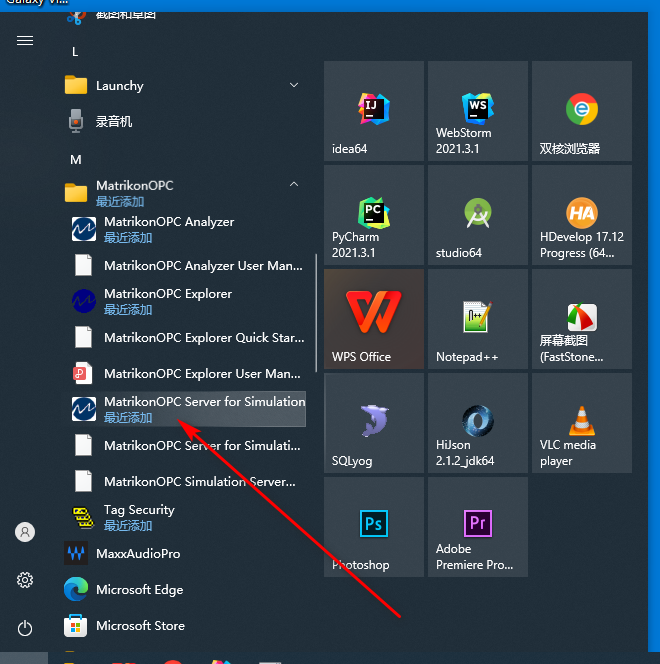The width and height of the screenshot is (660, 664).
Task: Open 录音机 voice recorder app
Action: tap(183, 122)
